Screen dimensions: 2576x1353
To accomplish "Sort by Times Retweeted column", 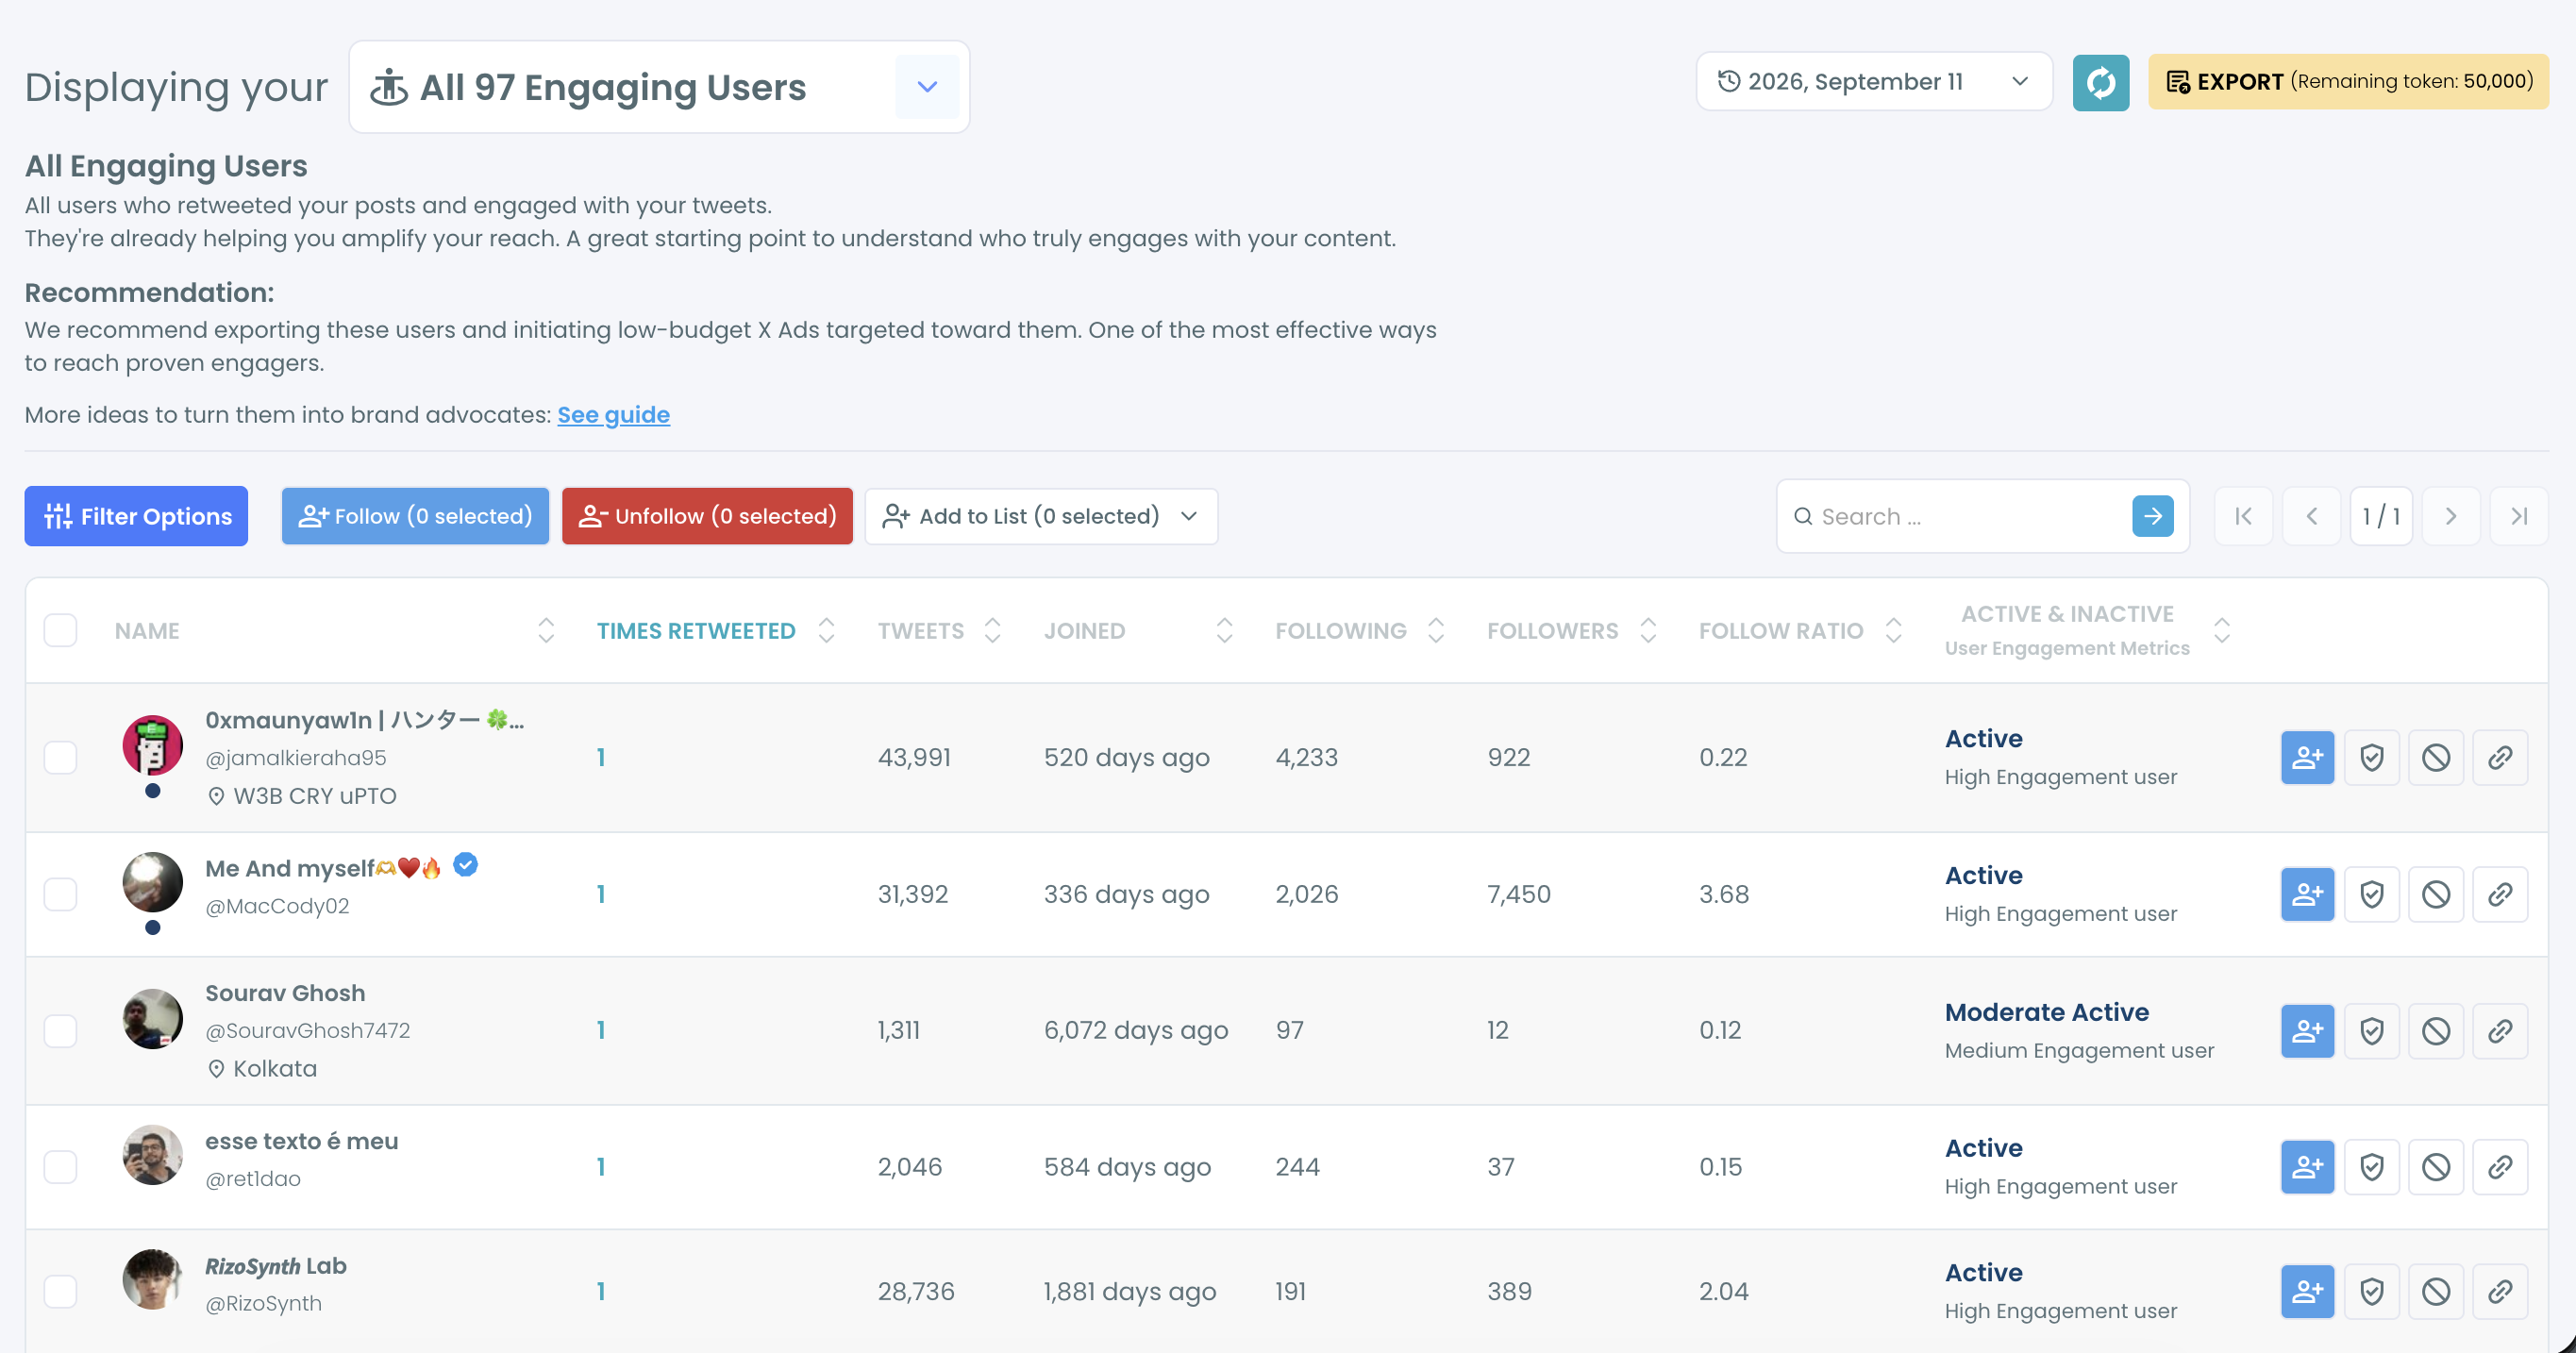I will 716,631.
